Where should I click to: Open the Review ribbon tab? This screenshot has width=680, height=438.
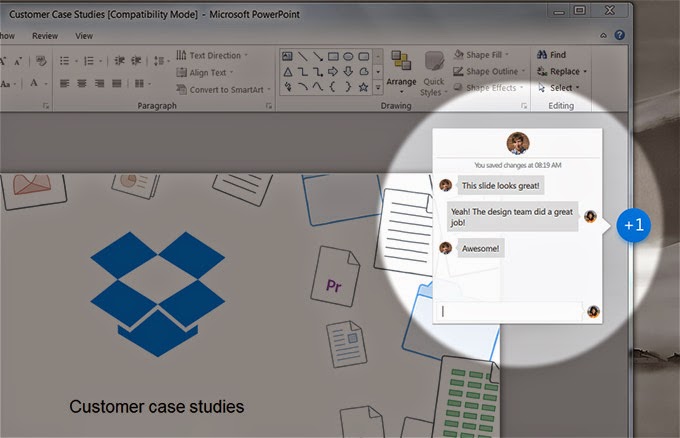click(45, 36)
